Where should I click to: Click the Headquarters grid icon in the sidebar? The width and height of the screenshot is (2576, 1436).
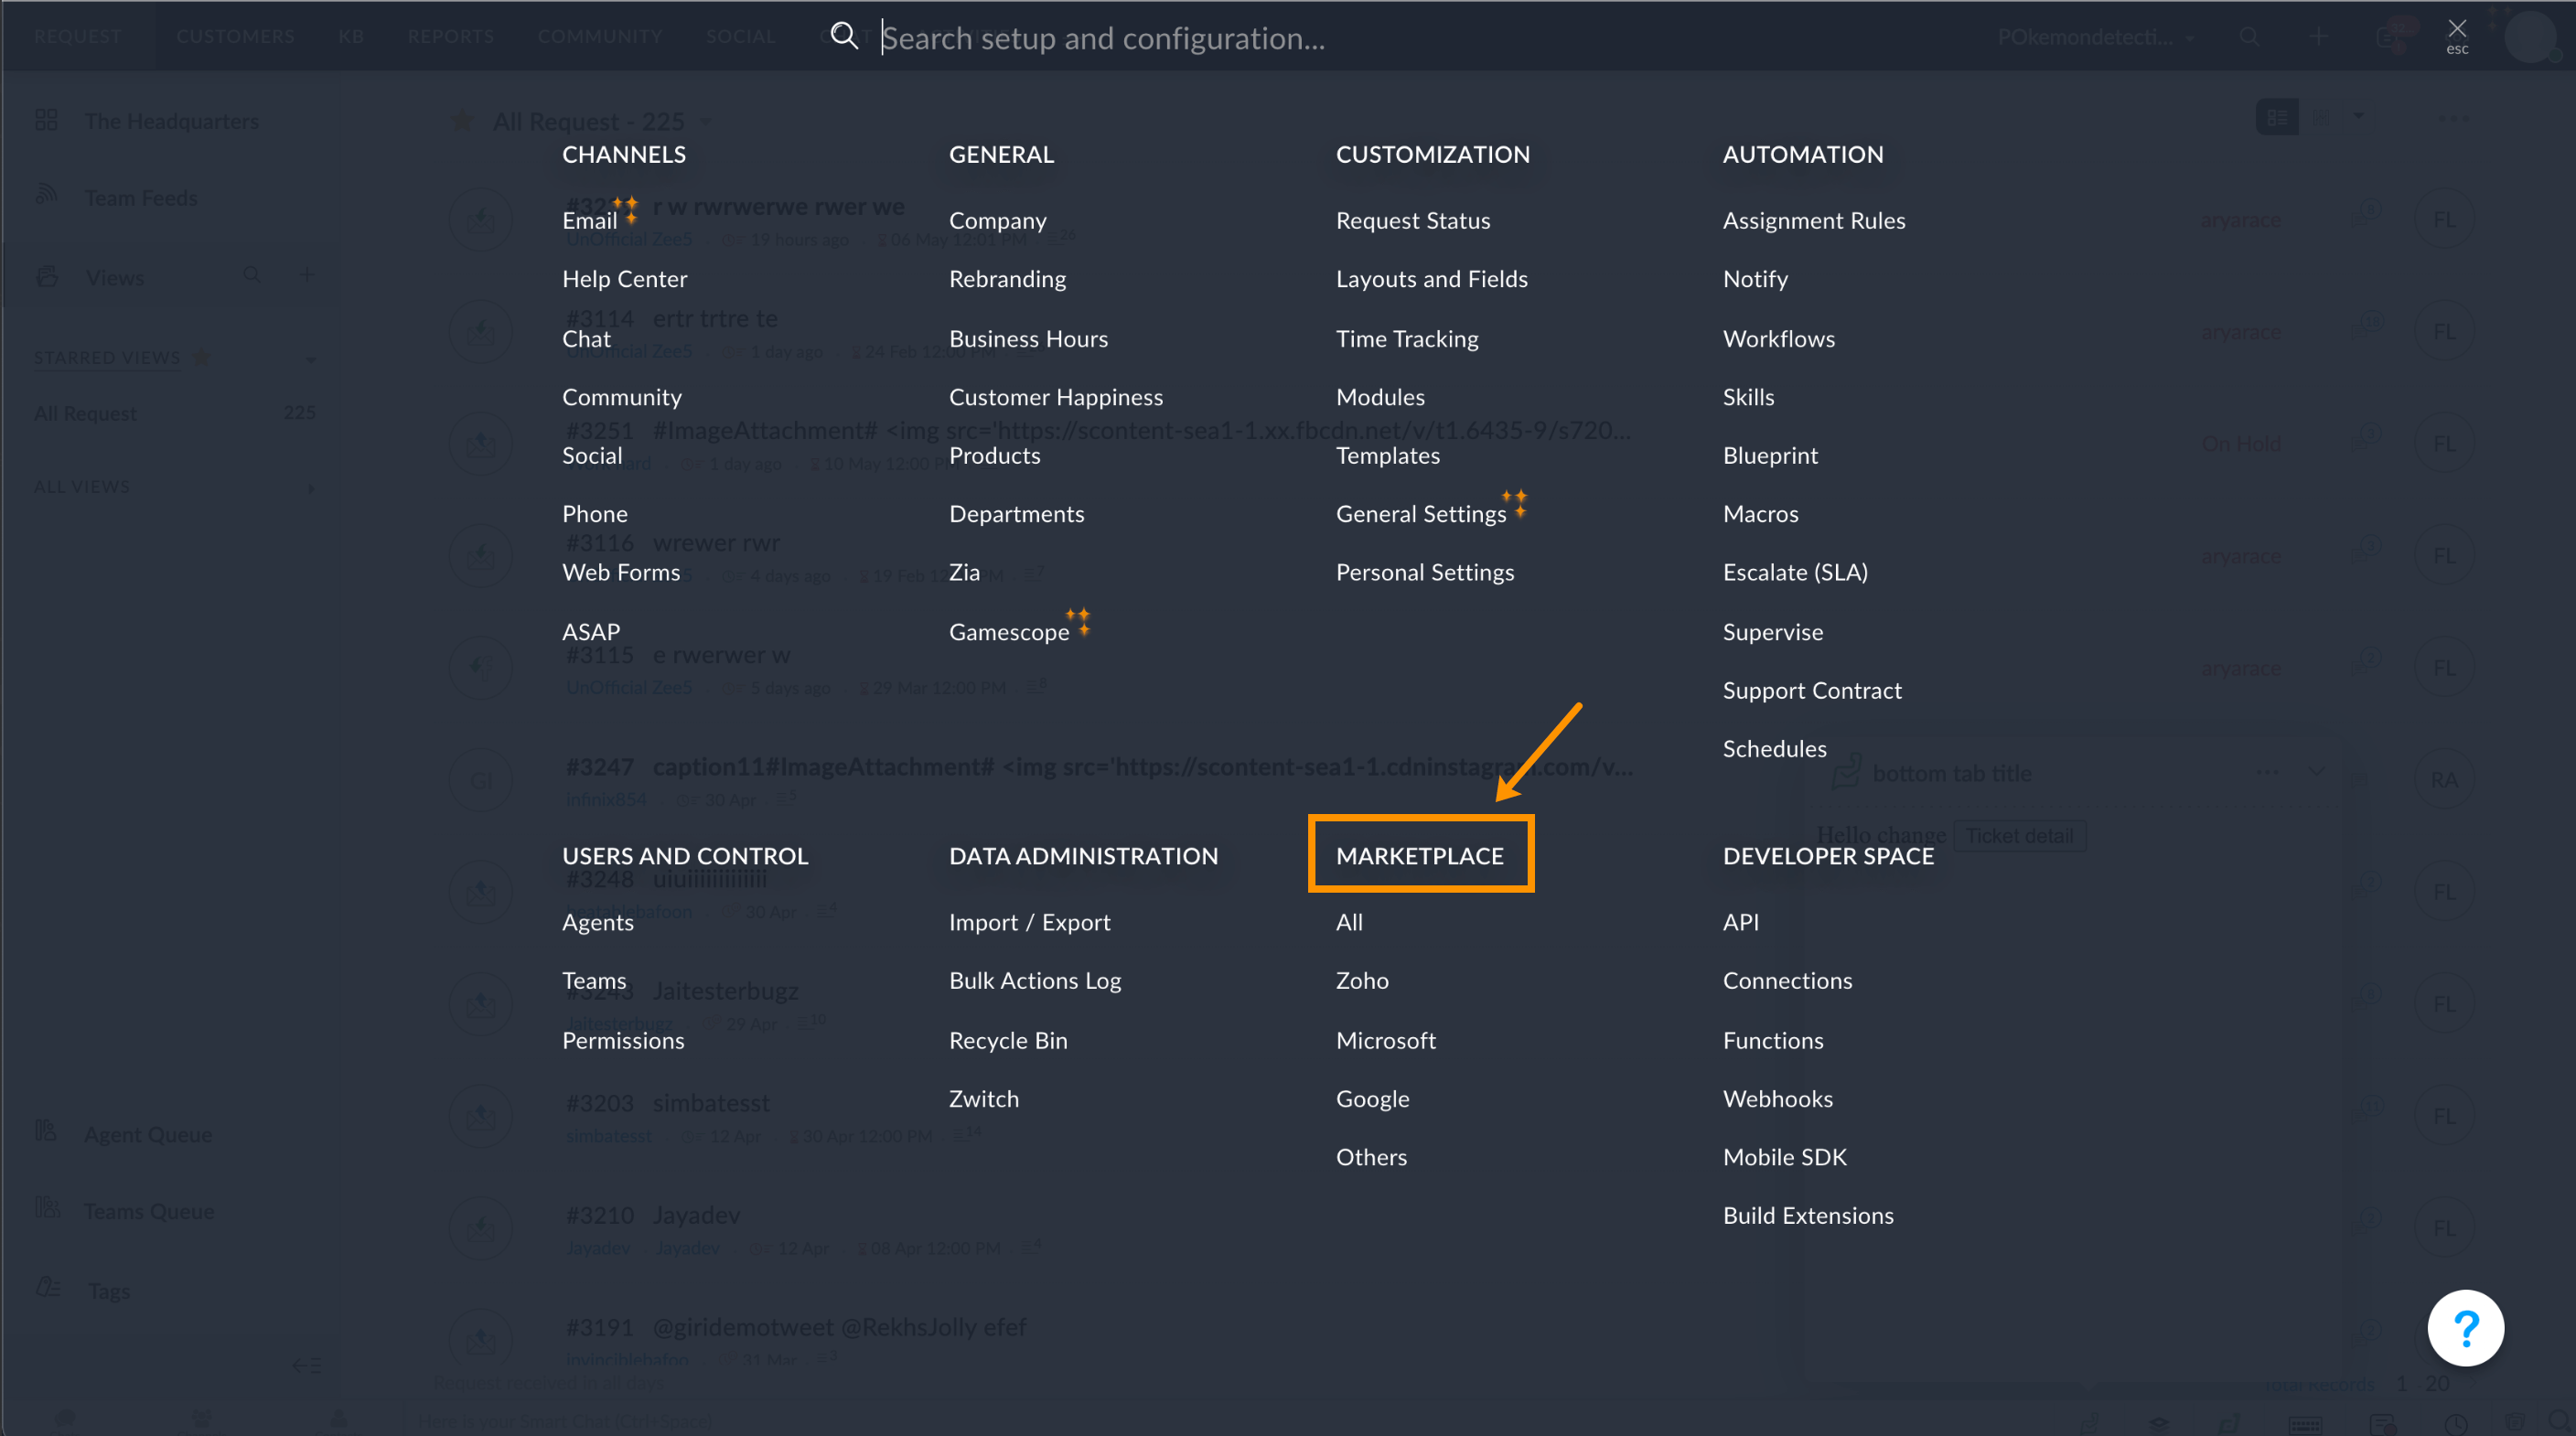(47, 119)
